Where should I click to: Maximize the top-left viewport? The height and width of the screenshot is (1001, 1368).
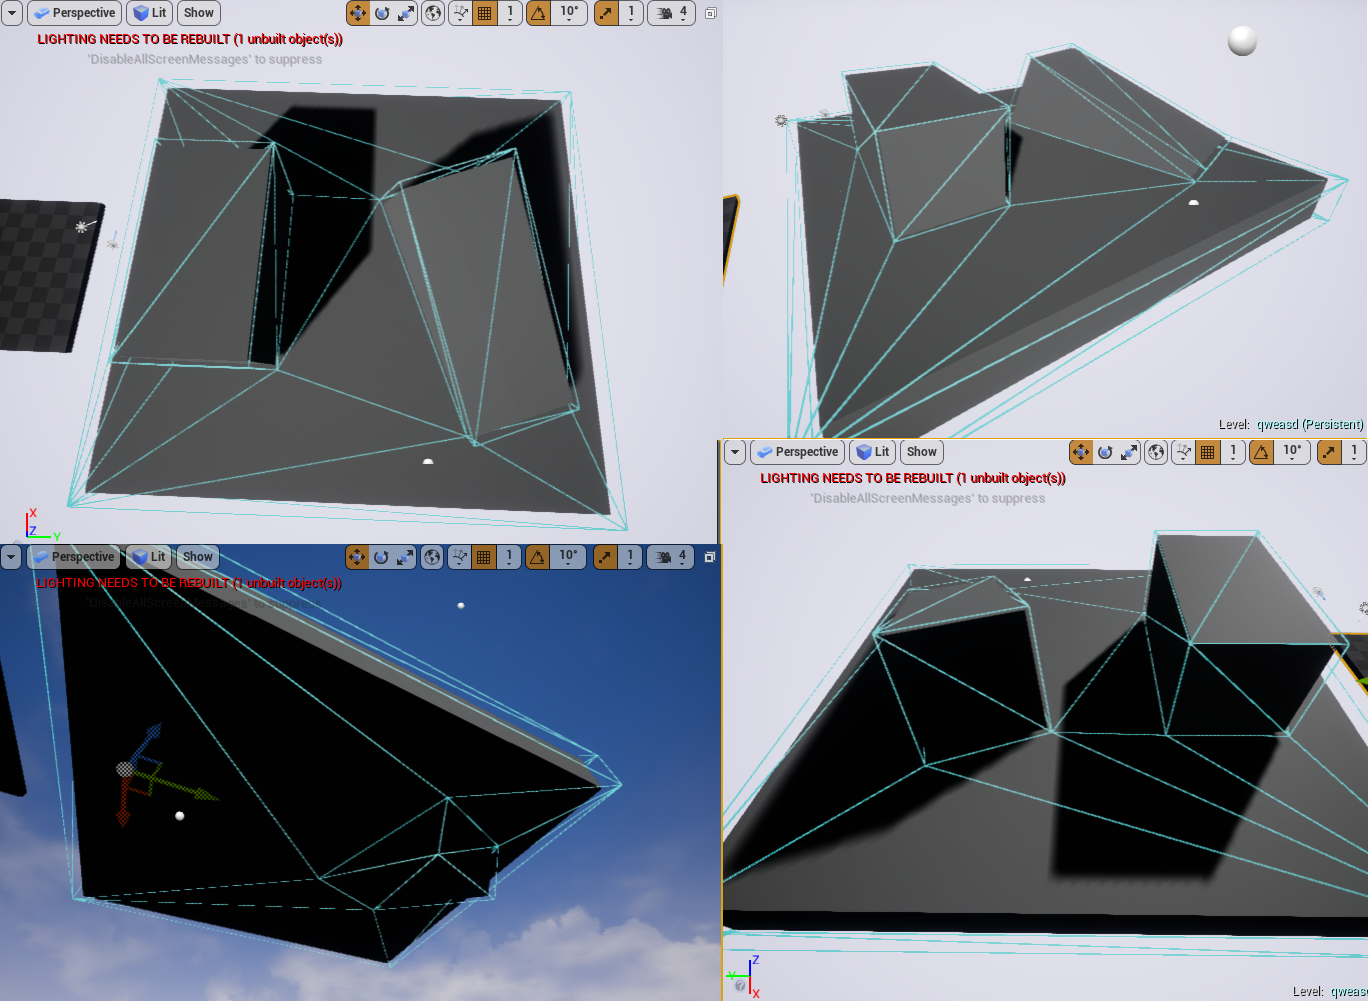click(x=711, y=13)
